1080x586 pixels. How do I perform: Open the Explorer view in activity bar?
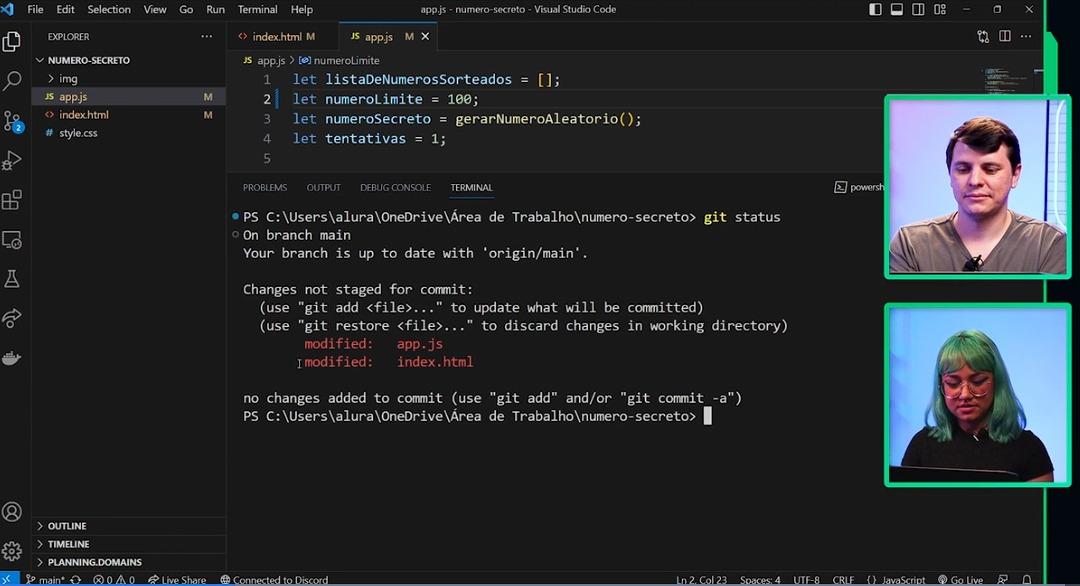coord(12,41)
